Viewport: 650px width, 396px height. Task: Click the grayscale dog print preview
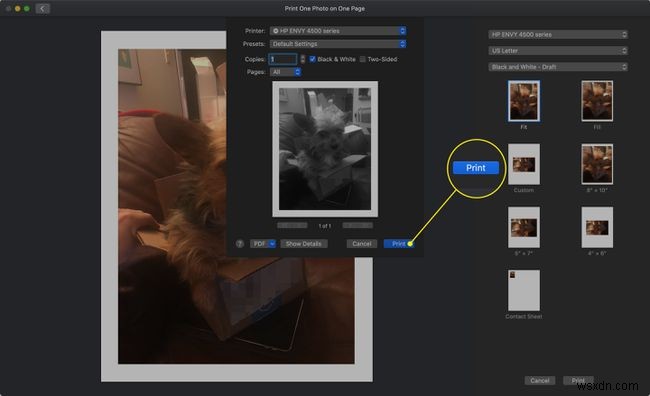[325, 149]
